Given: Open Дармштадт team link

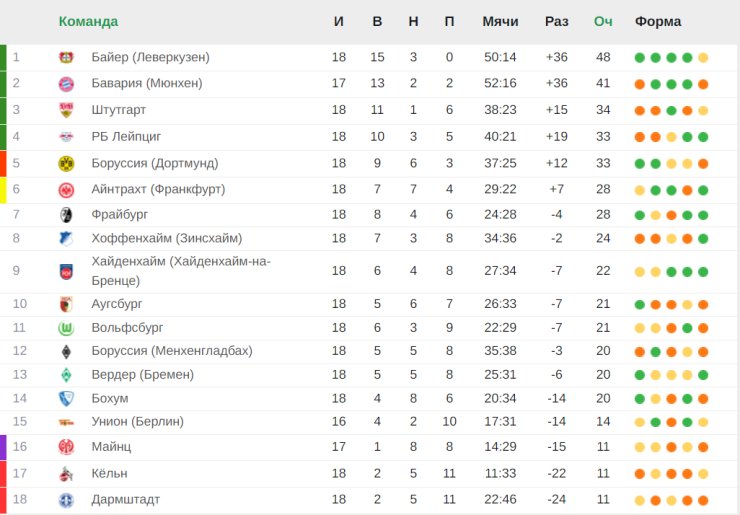Looking at the screenshot, I should coord(125,499).
